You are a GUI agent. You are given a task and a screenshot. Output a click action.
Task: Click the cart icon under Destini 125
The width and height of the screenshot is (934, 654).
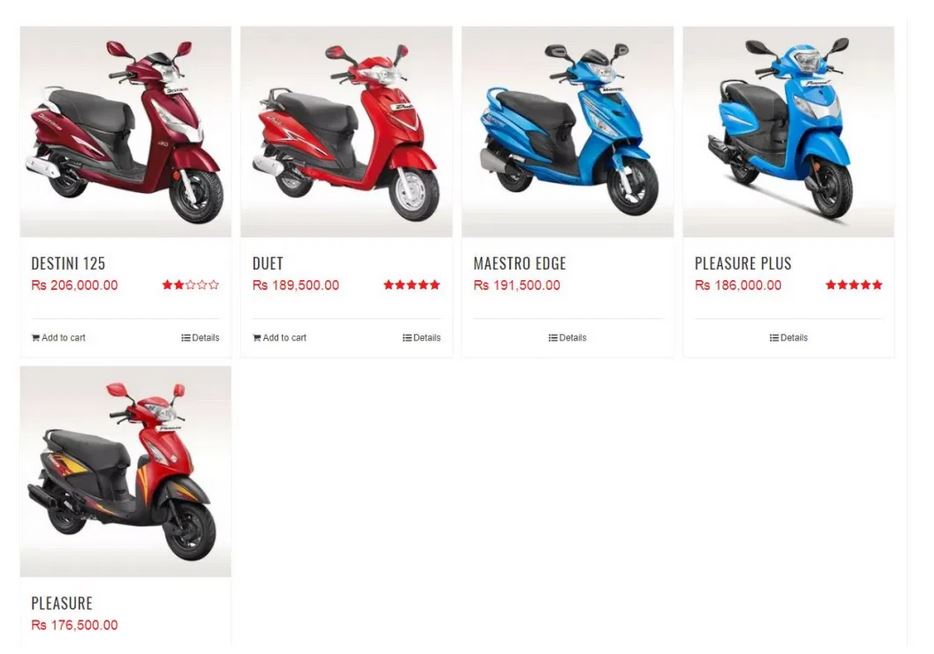(x=36, y=338)
